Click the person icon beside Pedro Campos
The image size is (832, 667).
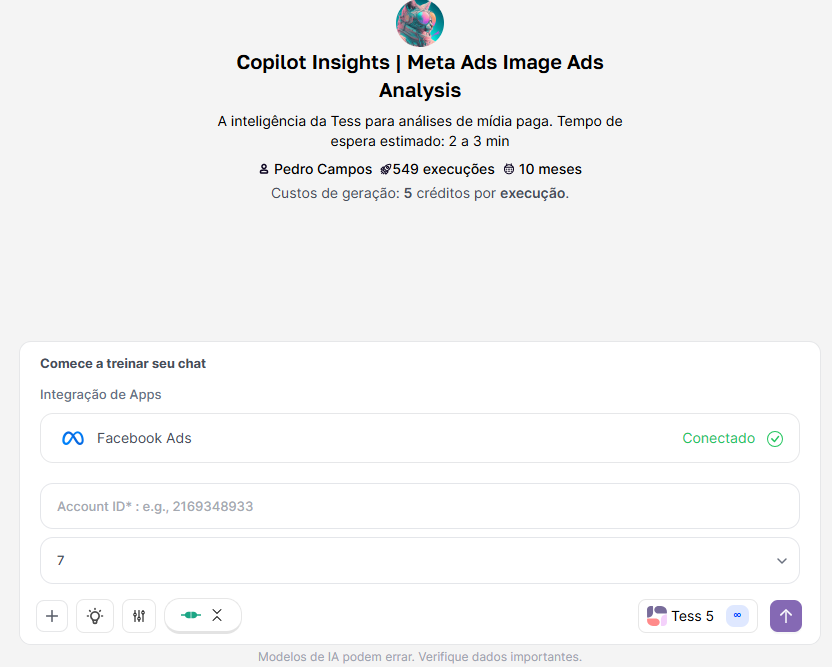(264, 169)
